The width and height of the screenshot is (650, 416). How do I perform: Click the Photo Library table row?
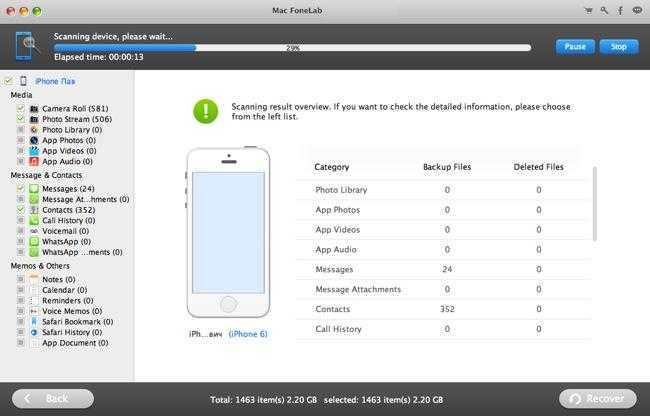click(x=444, y=190)
